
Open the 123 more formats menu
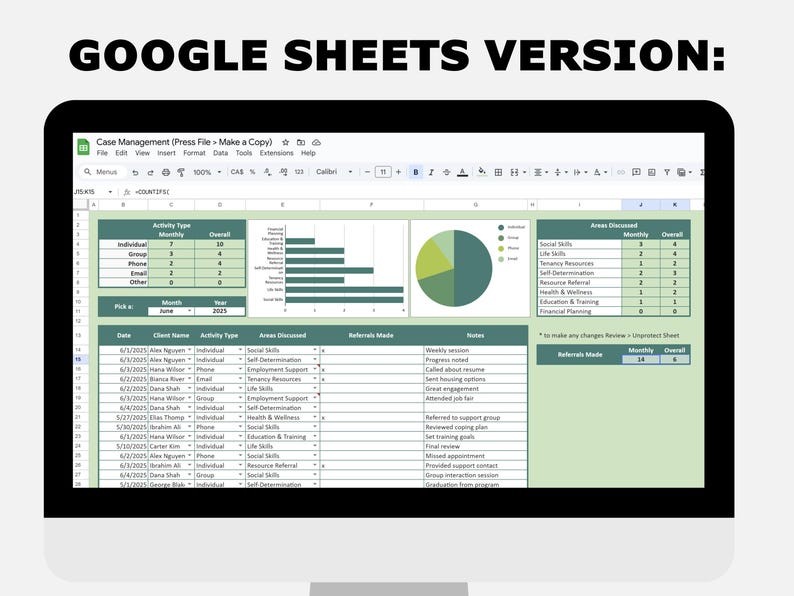299,172
